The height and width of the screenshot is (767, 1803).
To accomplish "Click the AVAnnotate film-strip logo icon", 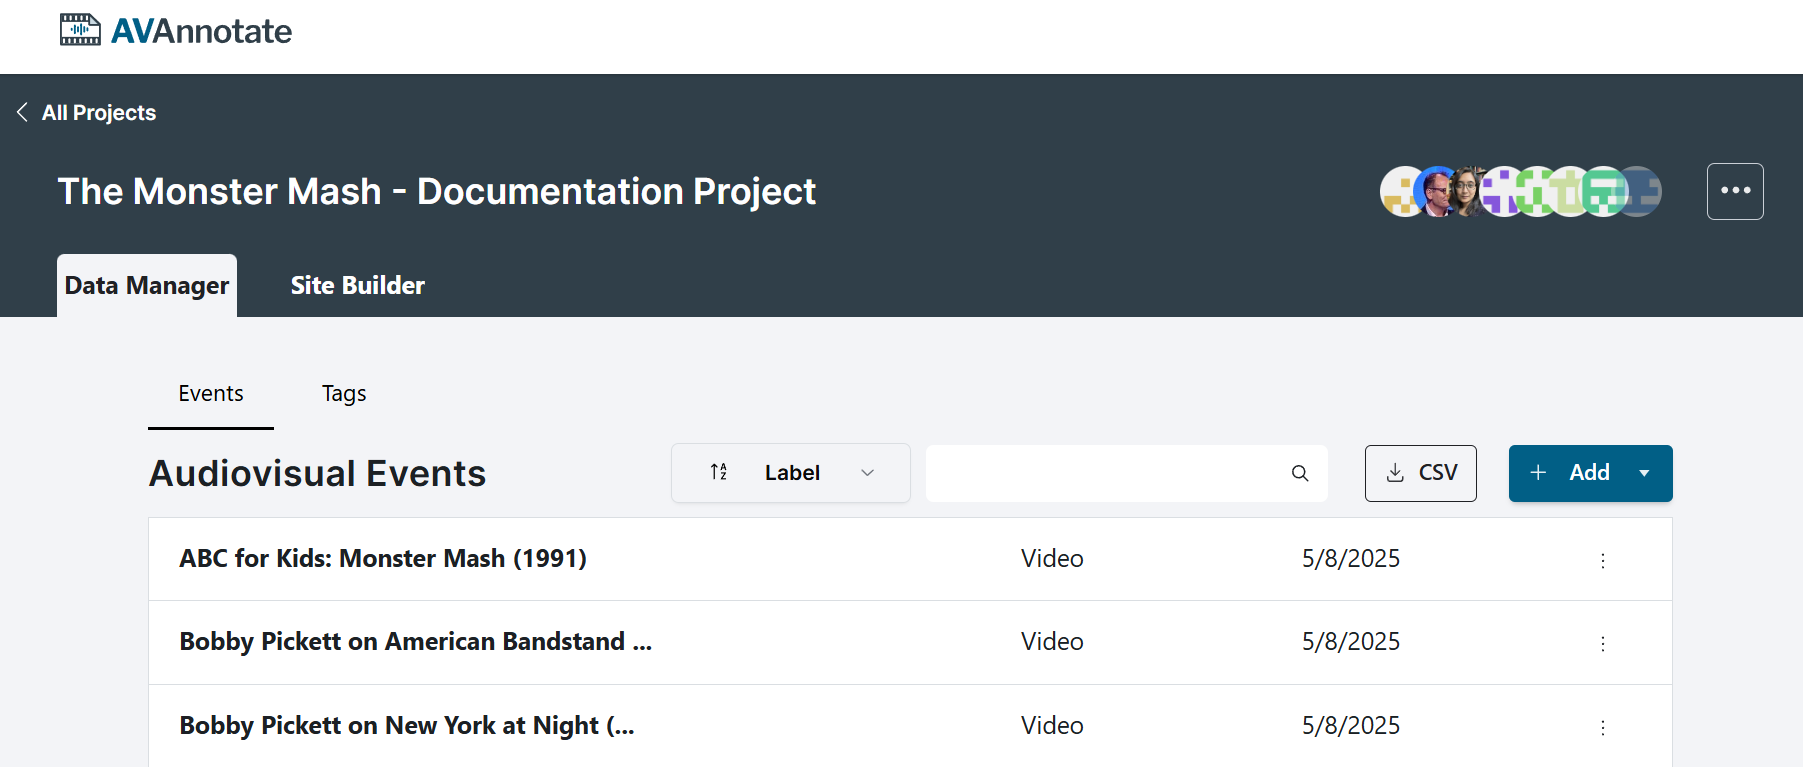I will point(80,30).
